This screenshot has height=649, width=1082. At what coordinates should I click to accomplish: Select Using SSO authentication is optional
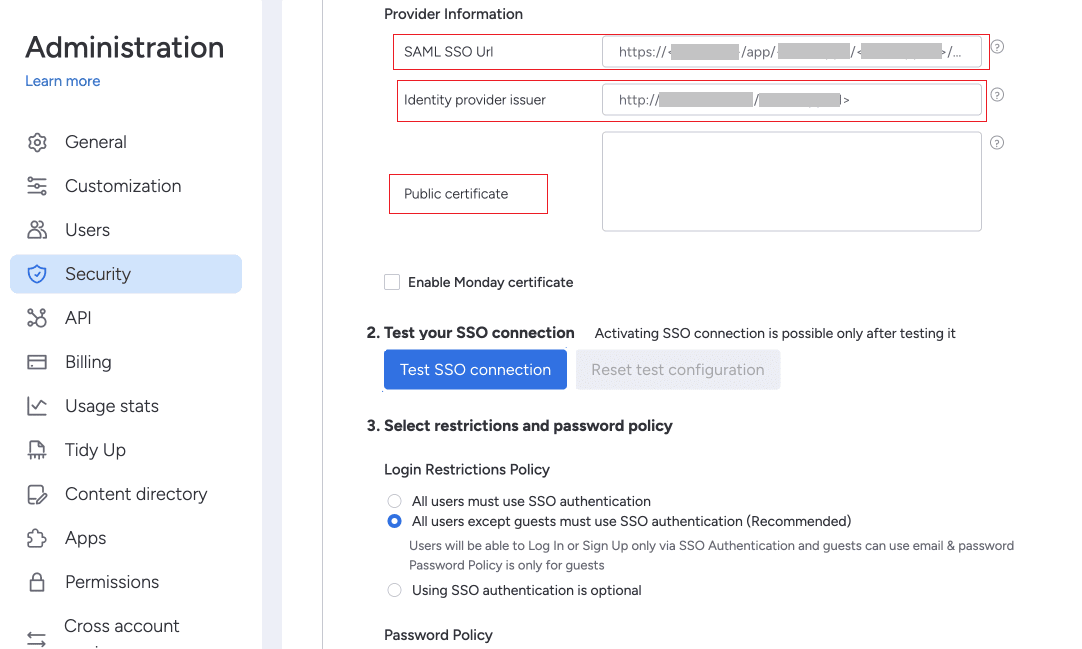[x=394, y=590]
